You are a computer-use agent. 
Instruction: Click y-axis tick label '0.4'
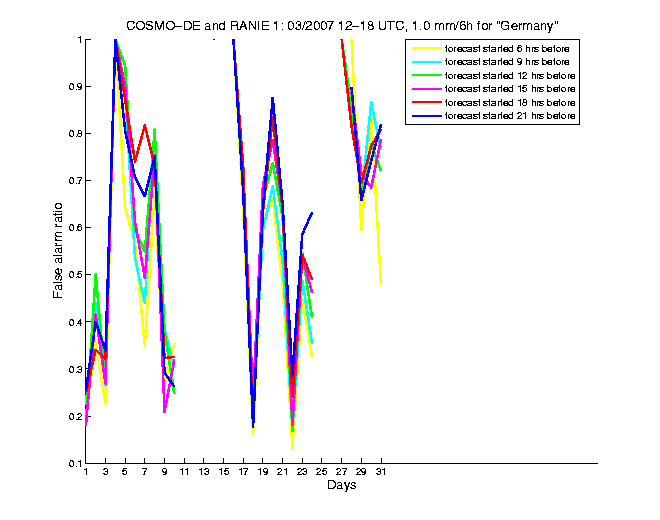pos(75,322)
